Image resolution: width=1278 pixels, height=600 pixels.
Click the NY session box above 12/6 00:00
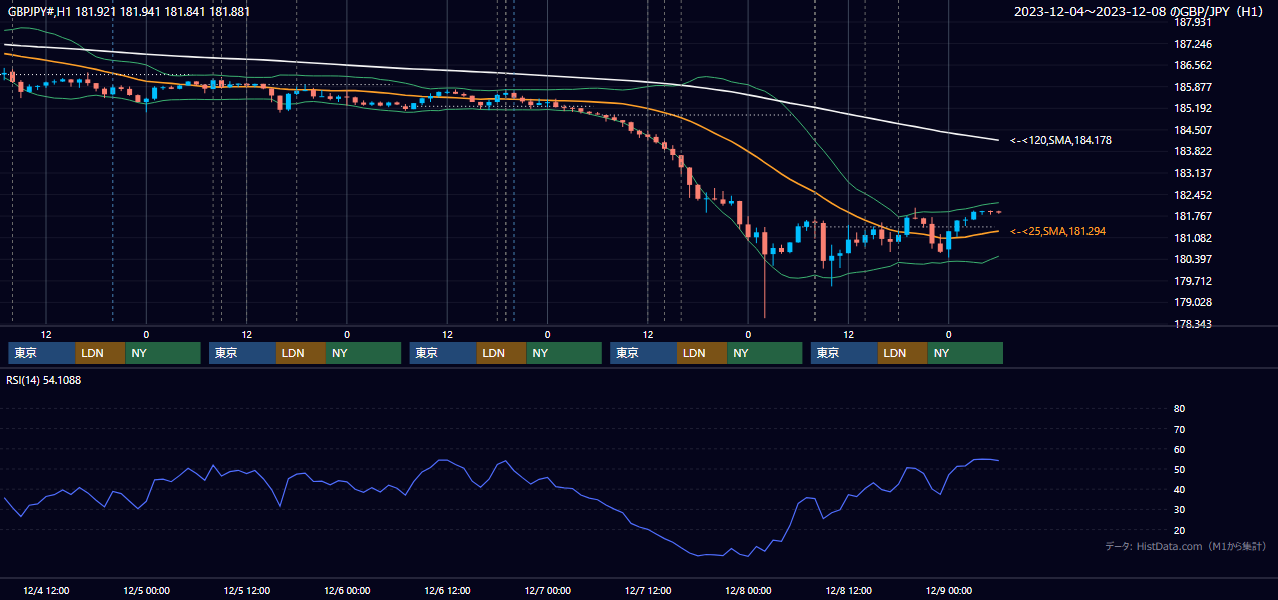pyautogui.click(x=364, y=353)
